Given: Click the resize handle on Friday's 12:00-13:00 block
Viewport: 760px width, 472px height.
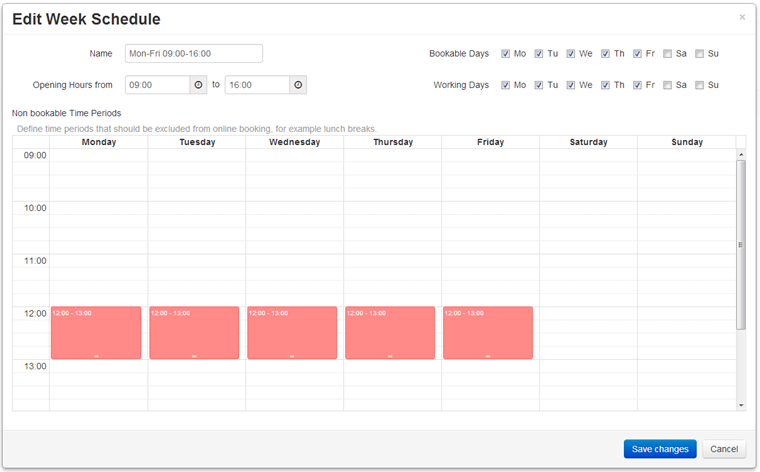Looking at the screenshot, I should [x=488, y=356].
